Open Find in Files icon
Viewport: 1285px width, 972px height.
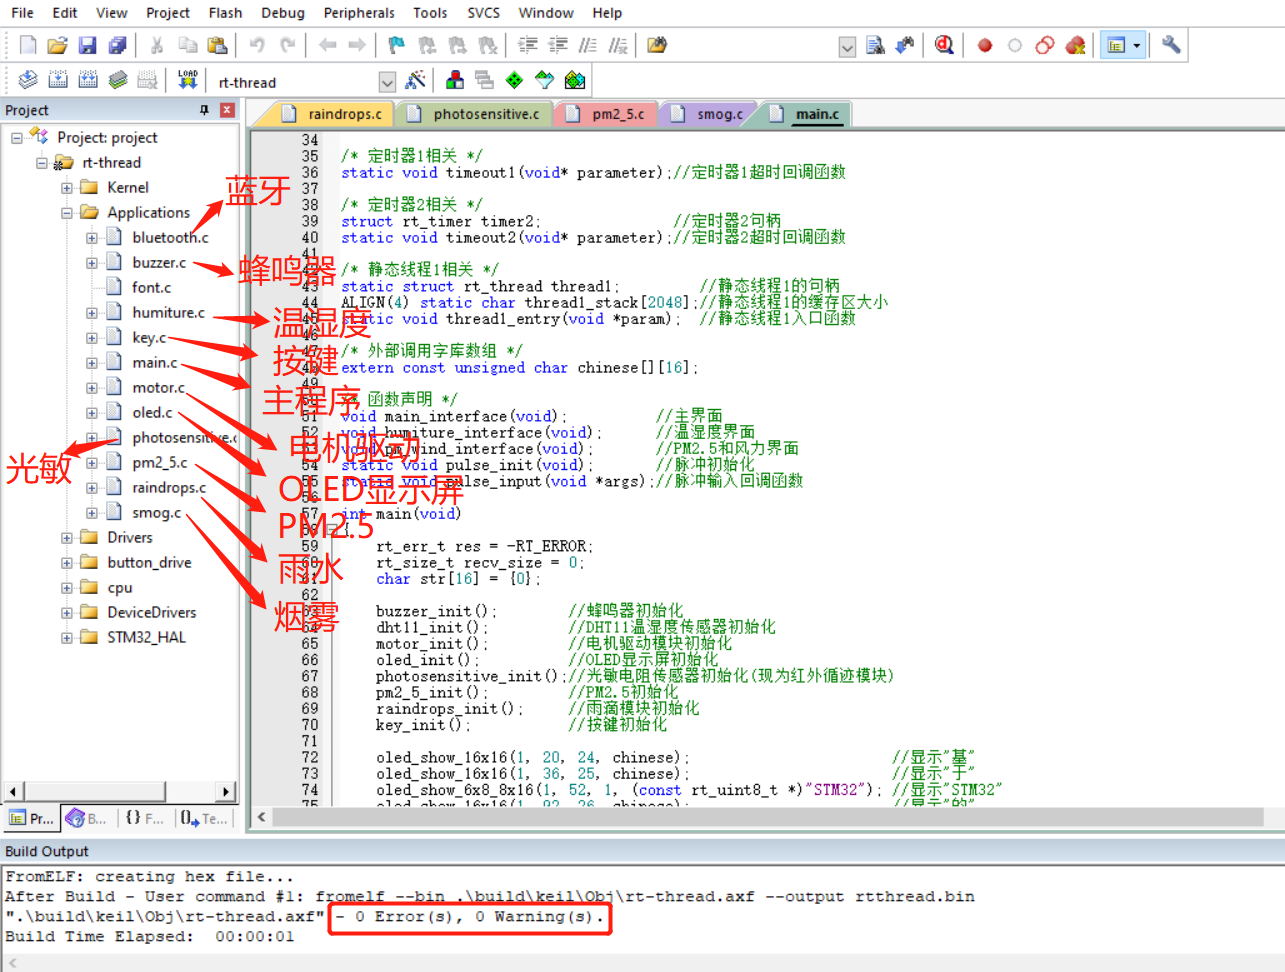(x=657, y=45)
